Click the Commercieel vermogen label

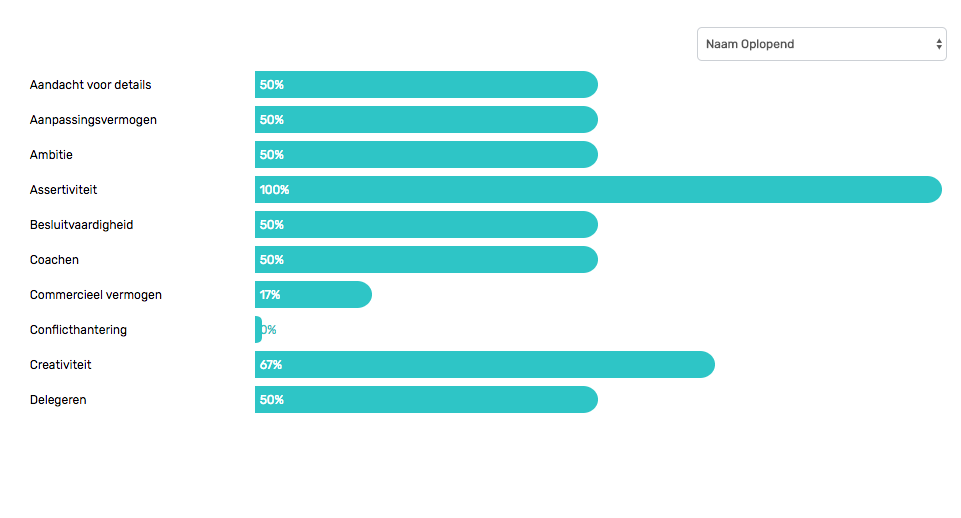point(96,295)
